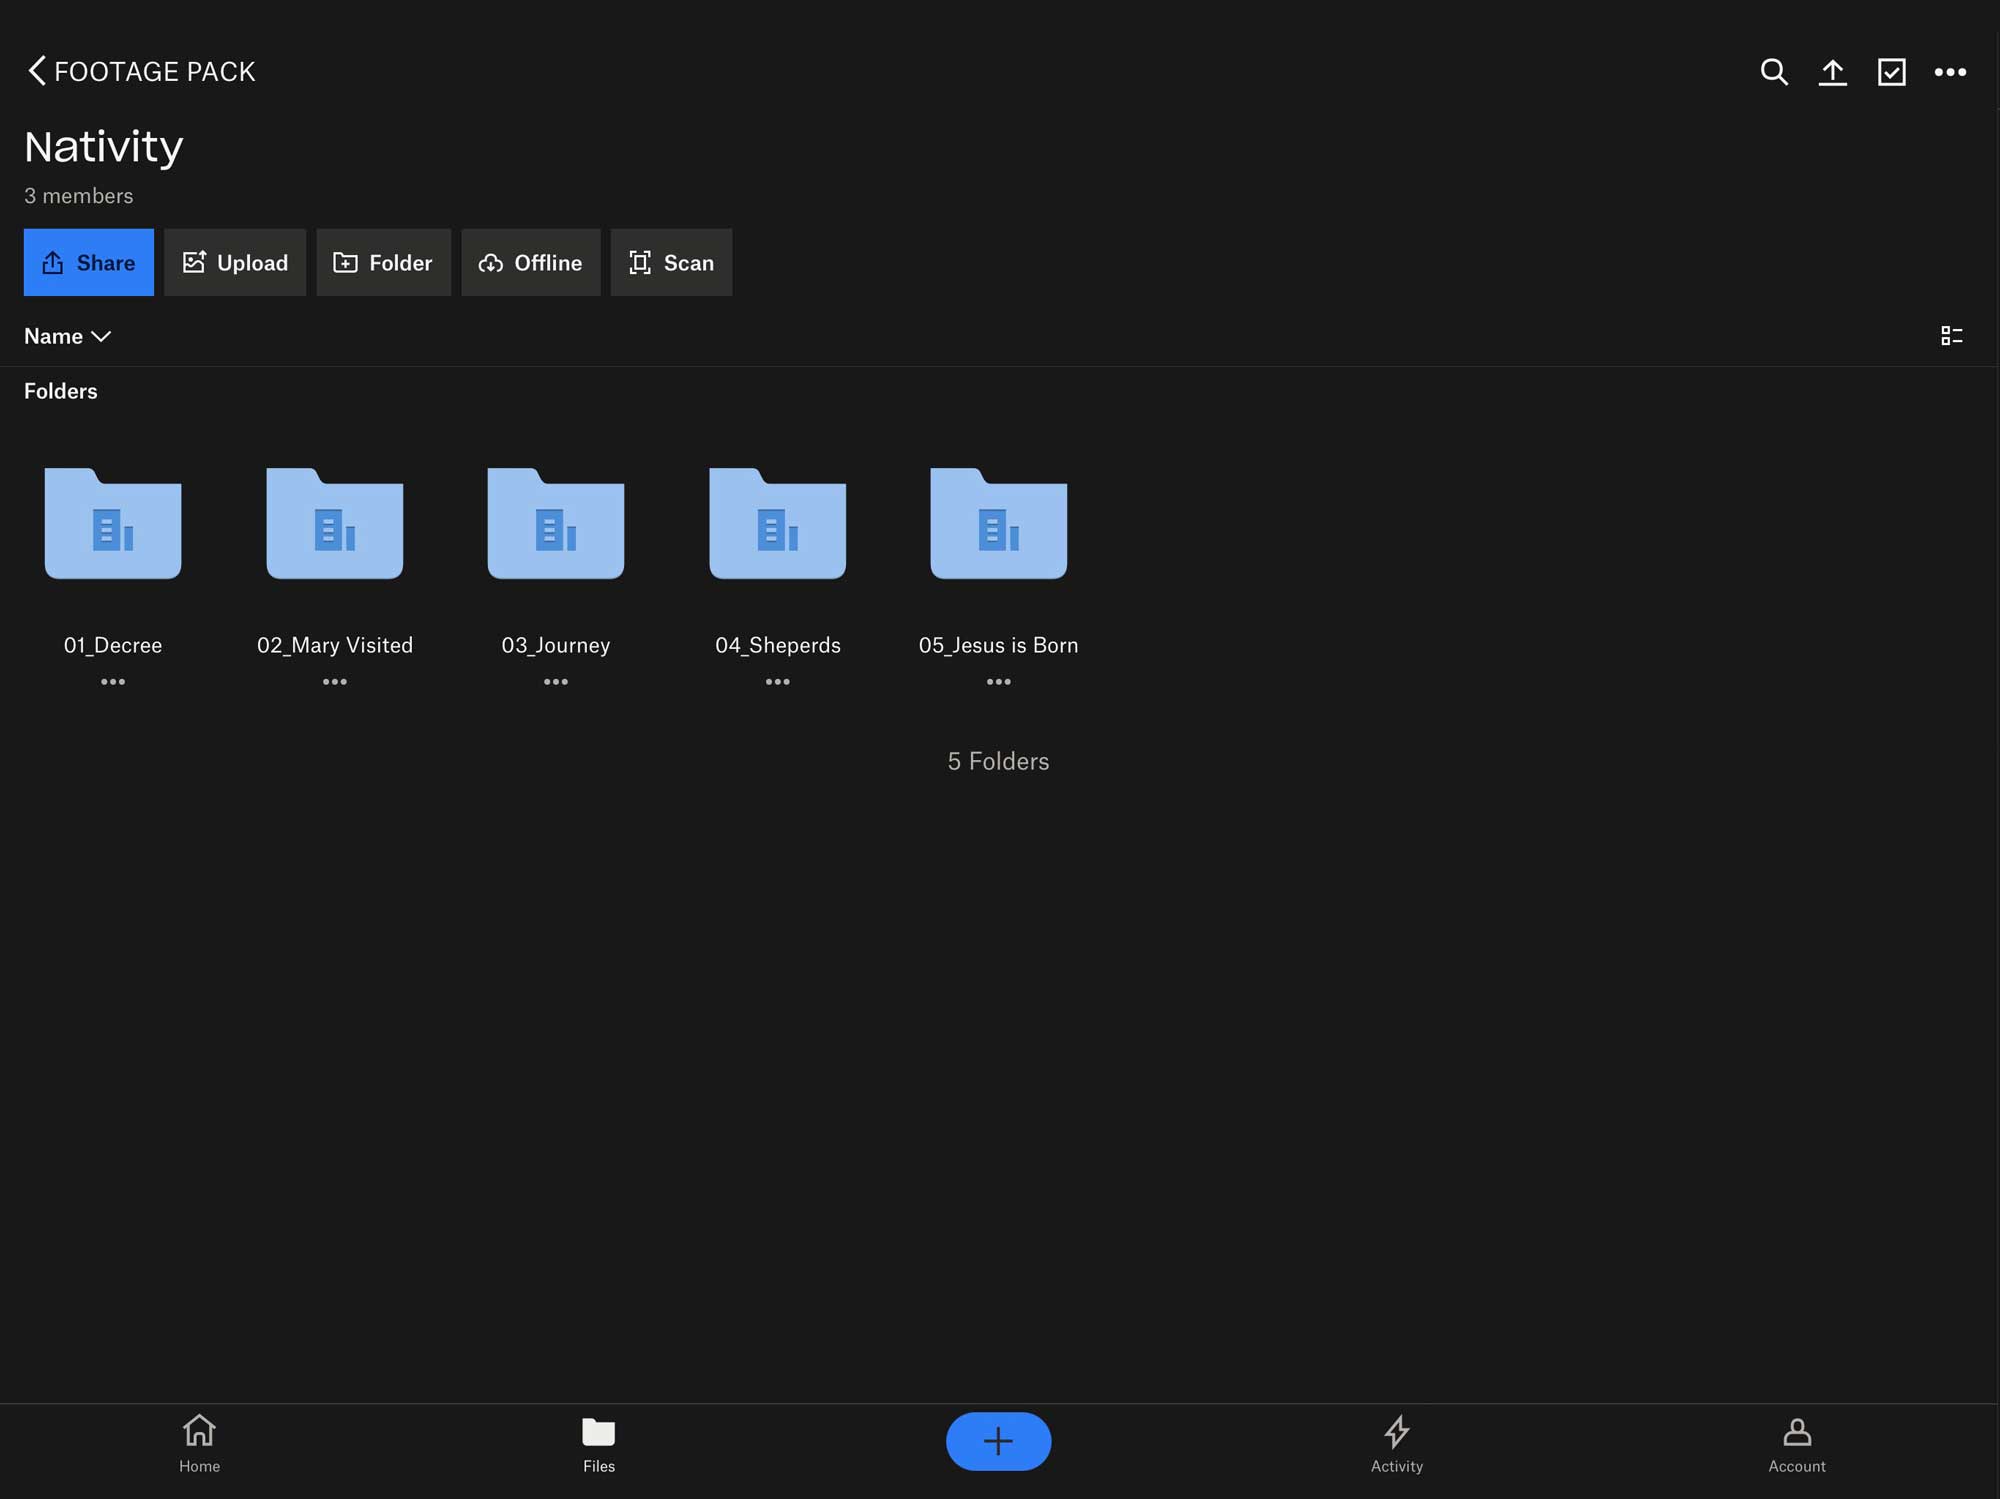View the 3 members list
This screenshot has height=1499, width=2000.
click(x=78, y=196)
